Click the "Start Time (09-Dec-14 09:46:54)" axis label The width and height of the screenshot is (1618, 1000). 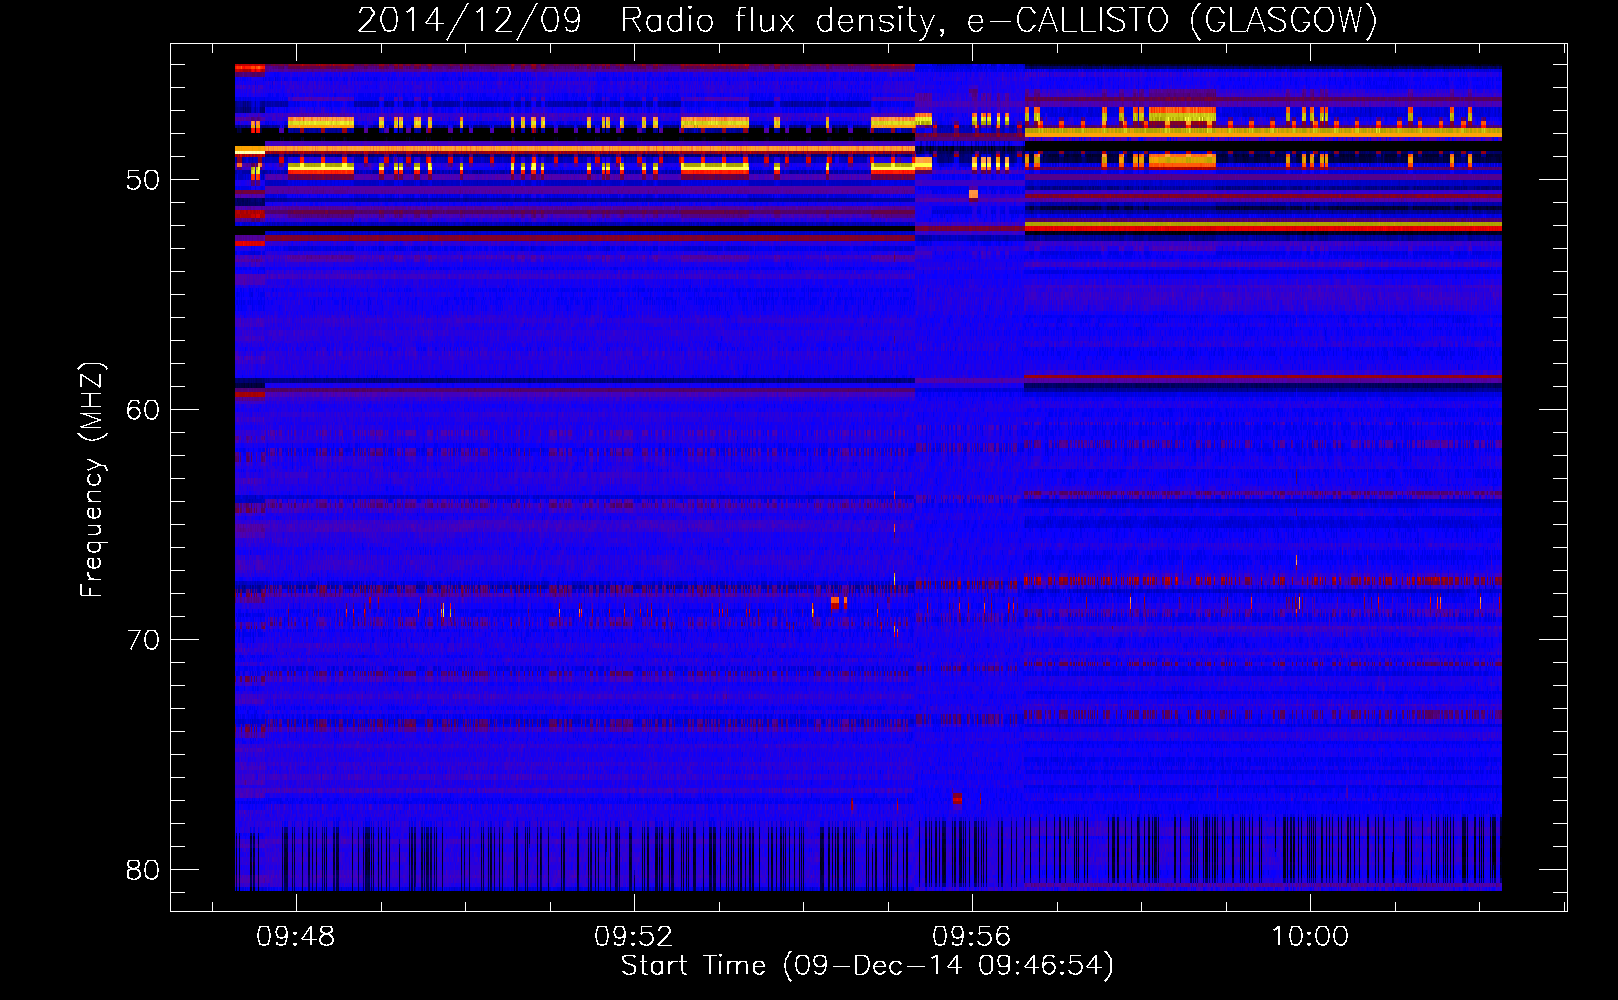pos(867,966)
